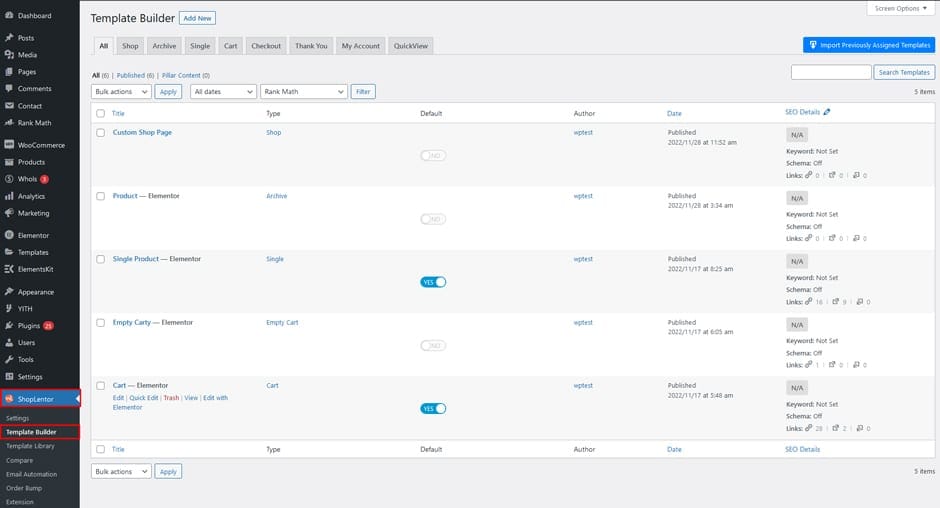Check the checkbox for Empty Carty row
The image size is (940, 508).
click(x=100, y=323)
